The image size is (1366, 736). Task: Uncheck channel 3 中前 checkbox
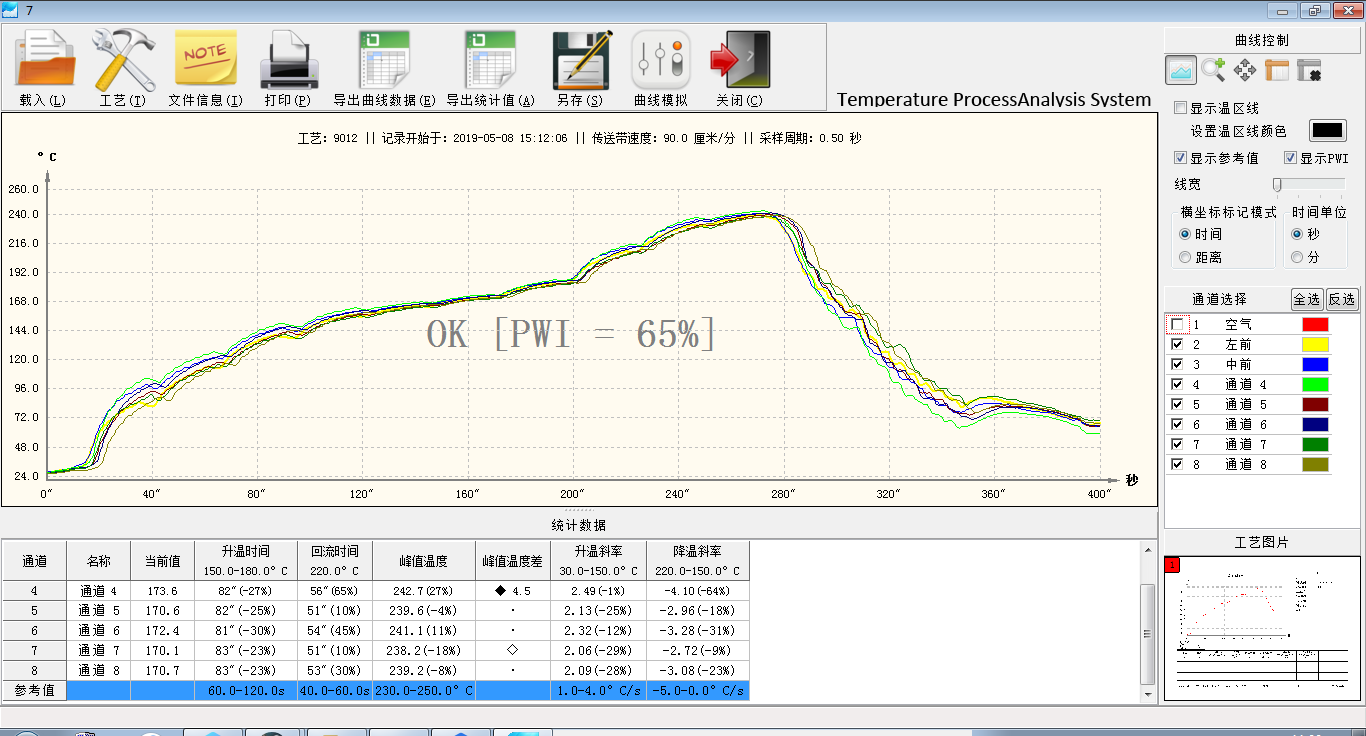click(x=1177, y=364)
